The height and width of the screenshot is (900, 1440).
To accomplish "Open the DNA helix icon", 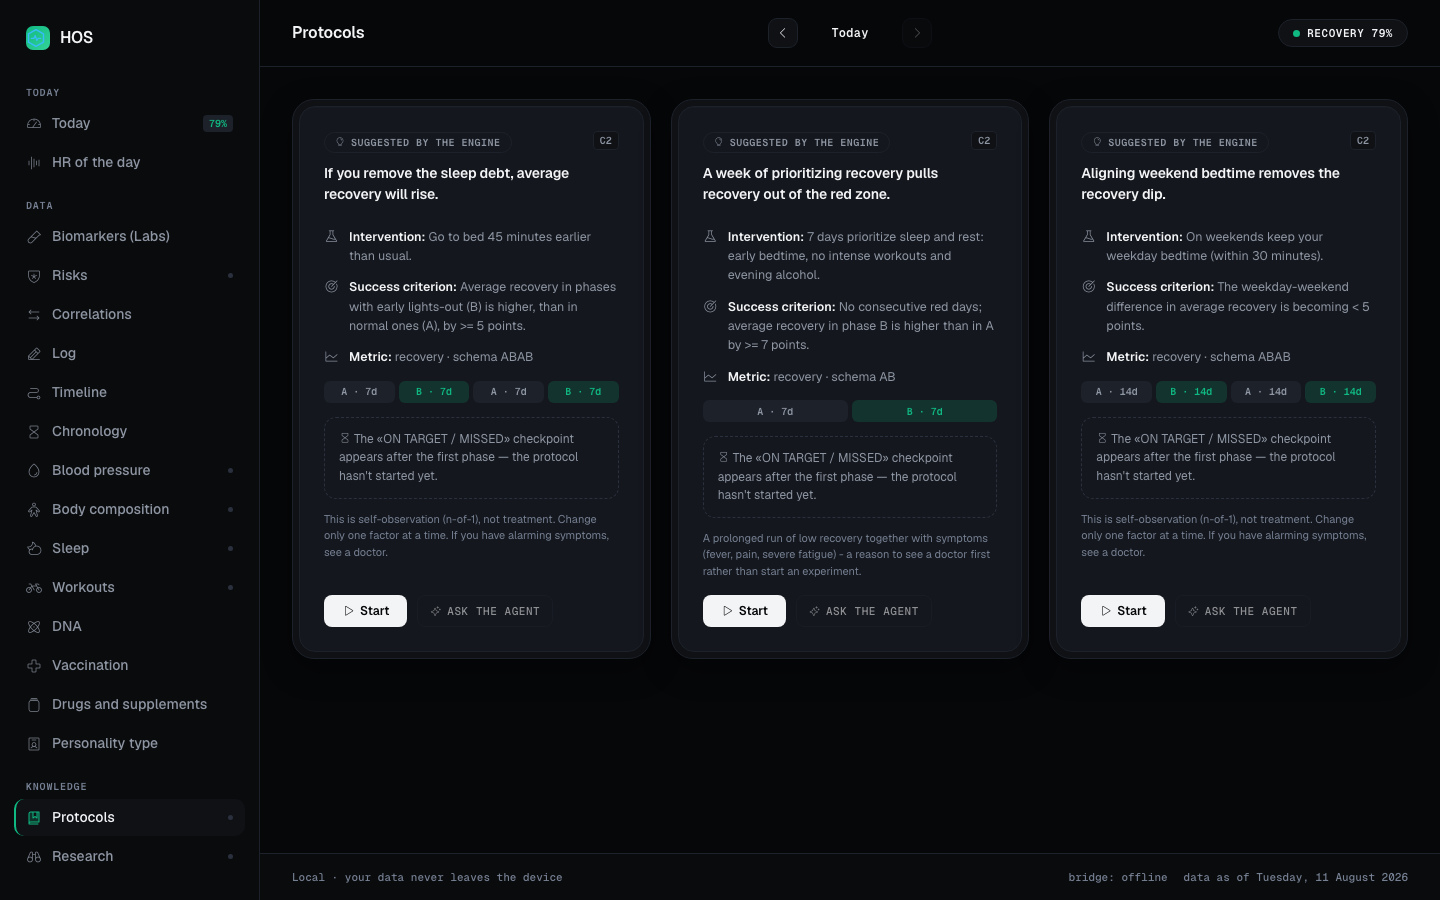I will click(34, 627).
